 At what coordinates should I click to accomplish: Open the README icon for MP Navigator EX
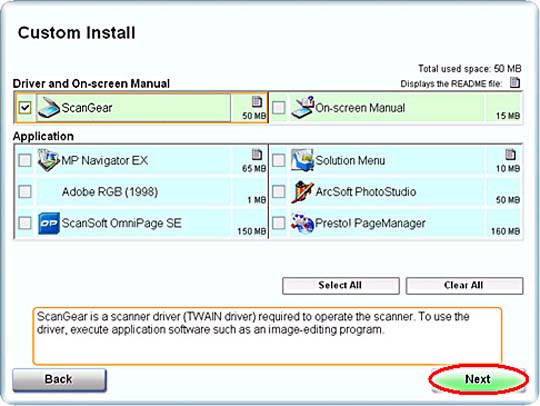pyautogui.click(x=257, y=155)
